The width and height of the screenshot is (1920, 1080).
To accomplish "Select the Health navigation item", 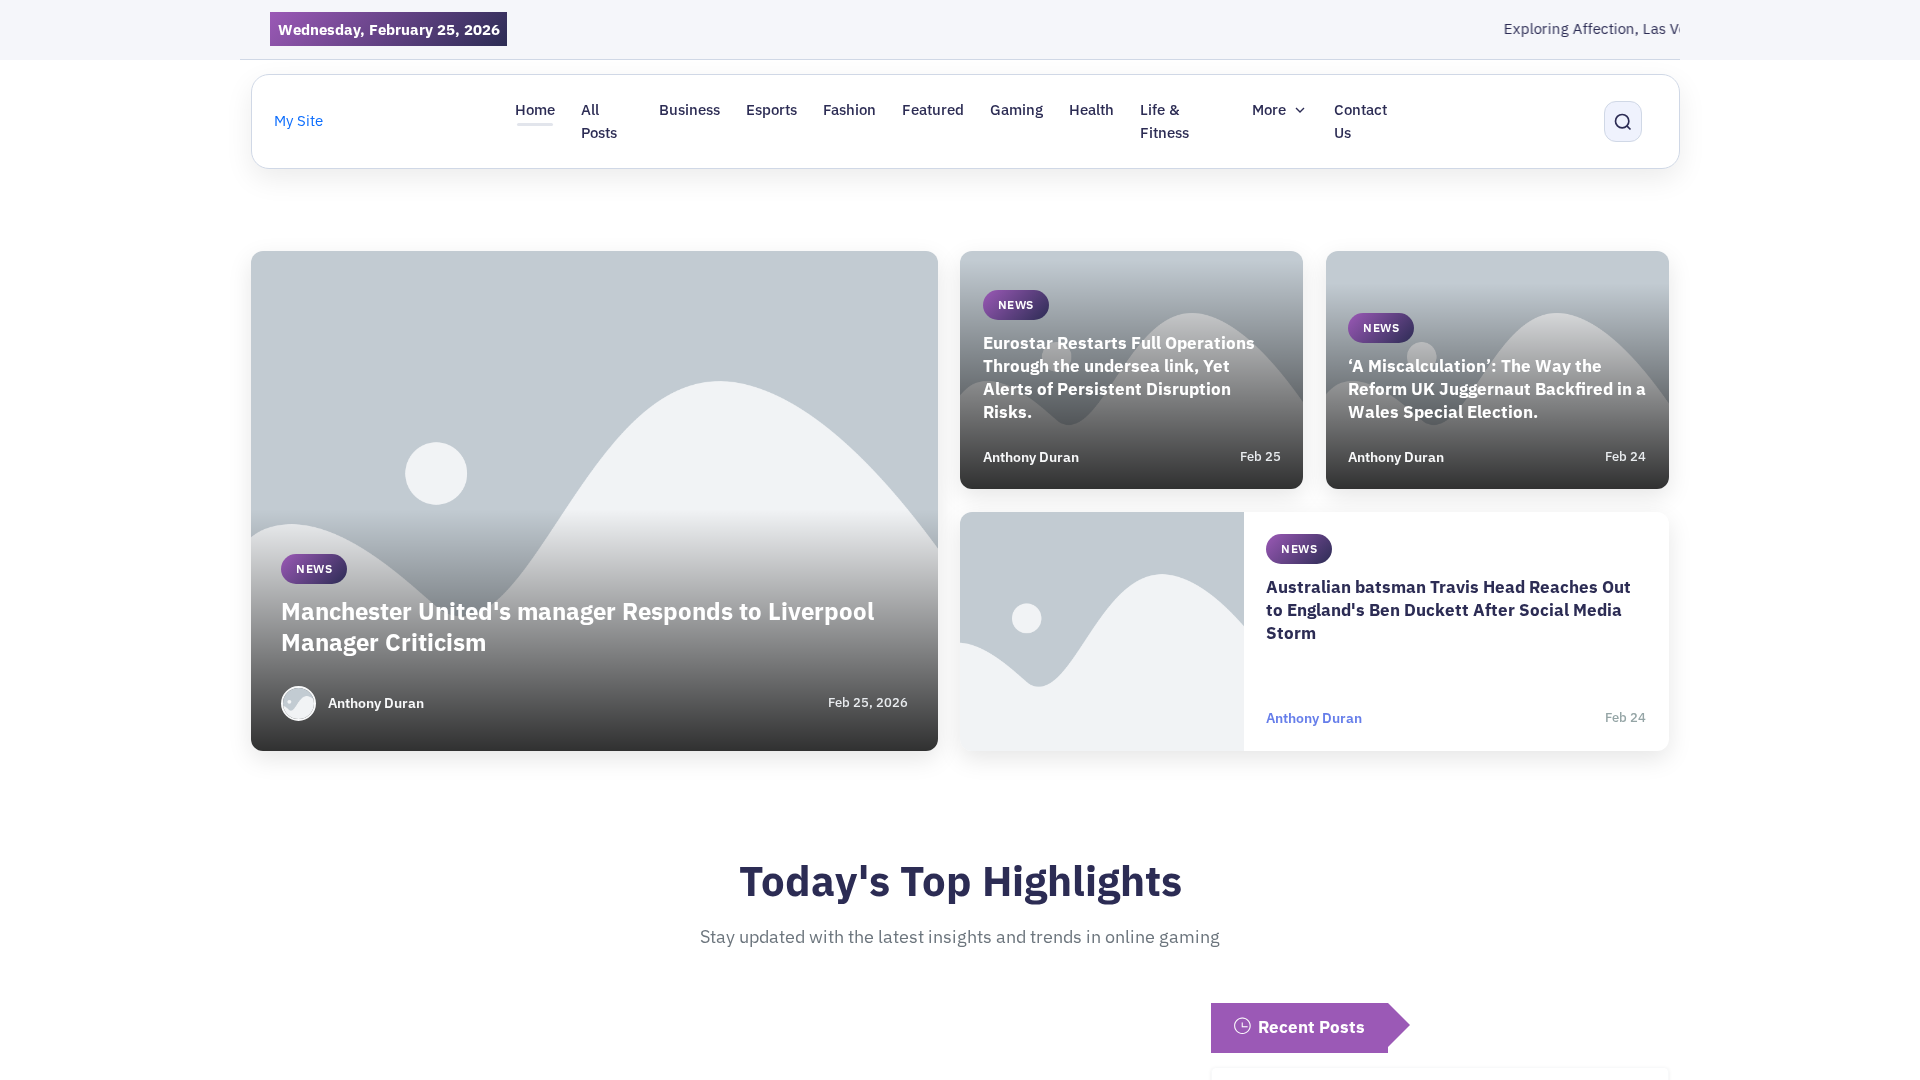I will point(1090,110).
